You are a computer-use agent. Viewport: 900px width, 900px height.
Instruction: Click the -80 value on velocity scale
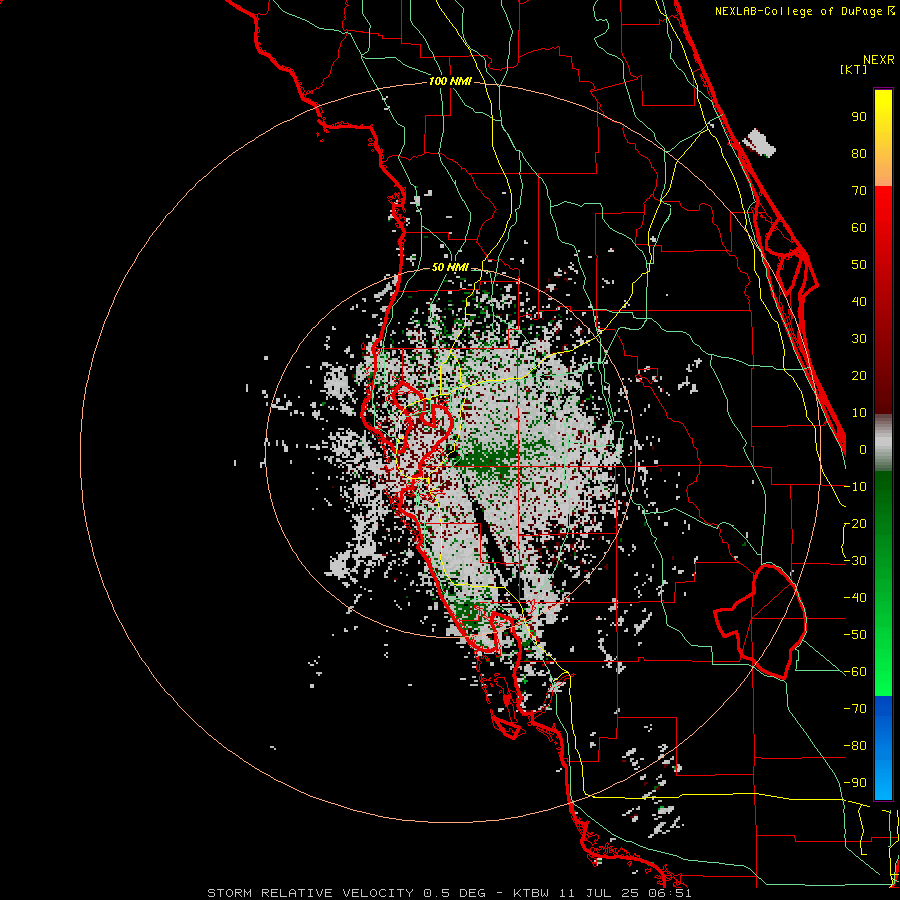pos(855,746)
